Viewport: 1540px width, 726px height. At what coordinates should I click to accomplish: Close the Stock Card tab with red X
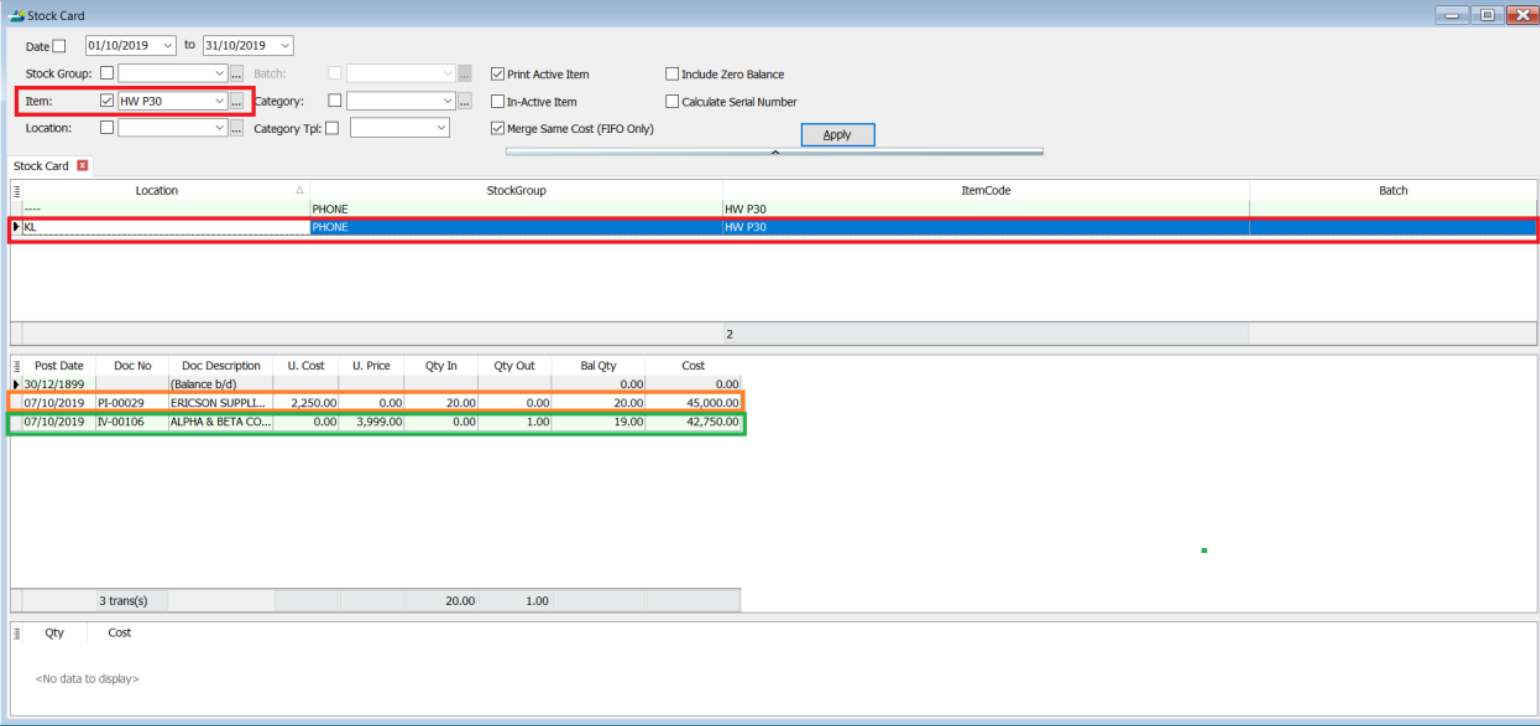[x=83, y=166]
